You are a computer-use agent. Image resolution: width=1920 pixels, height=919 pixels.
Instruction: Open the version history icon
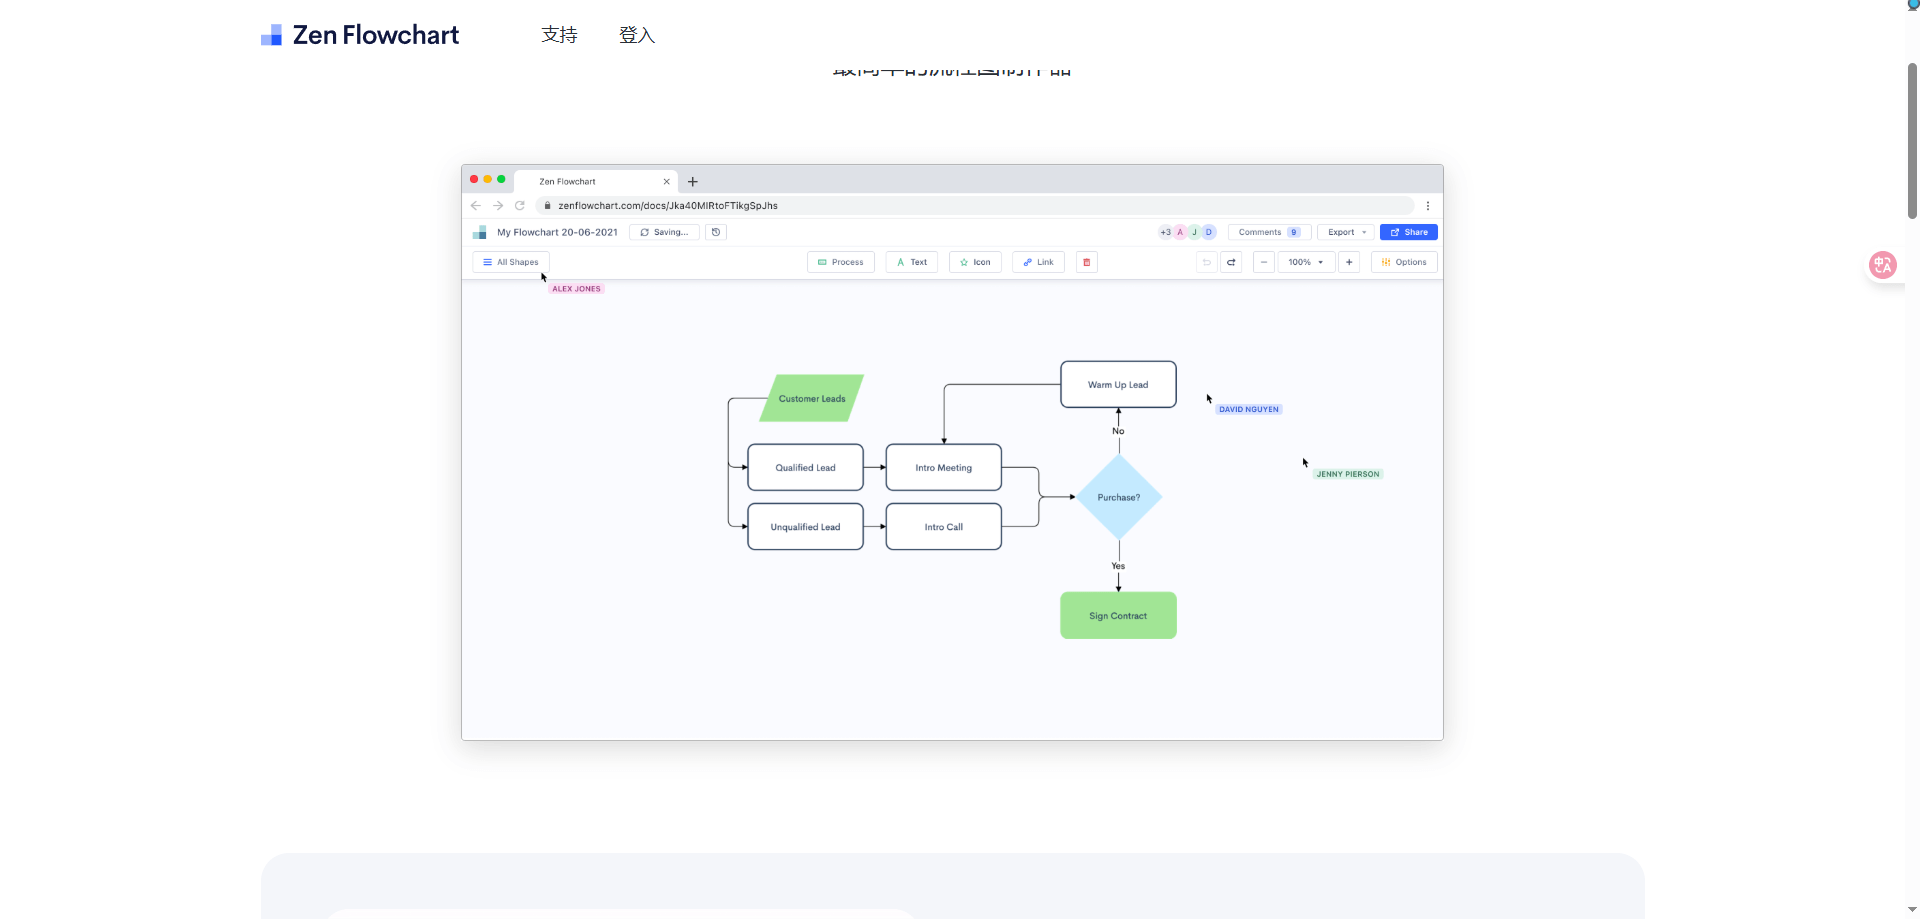click(716, 232)
